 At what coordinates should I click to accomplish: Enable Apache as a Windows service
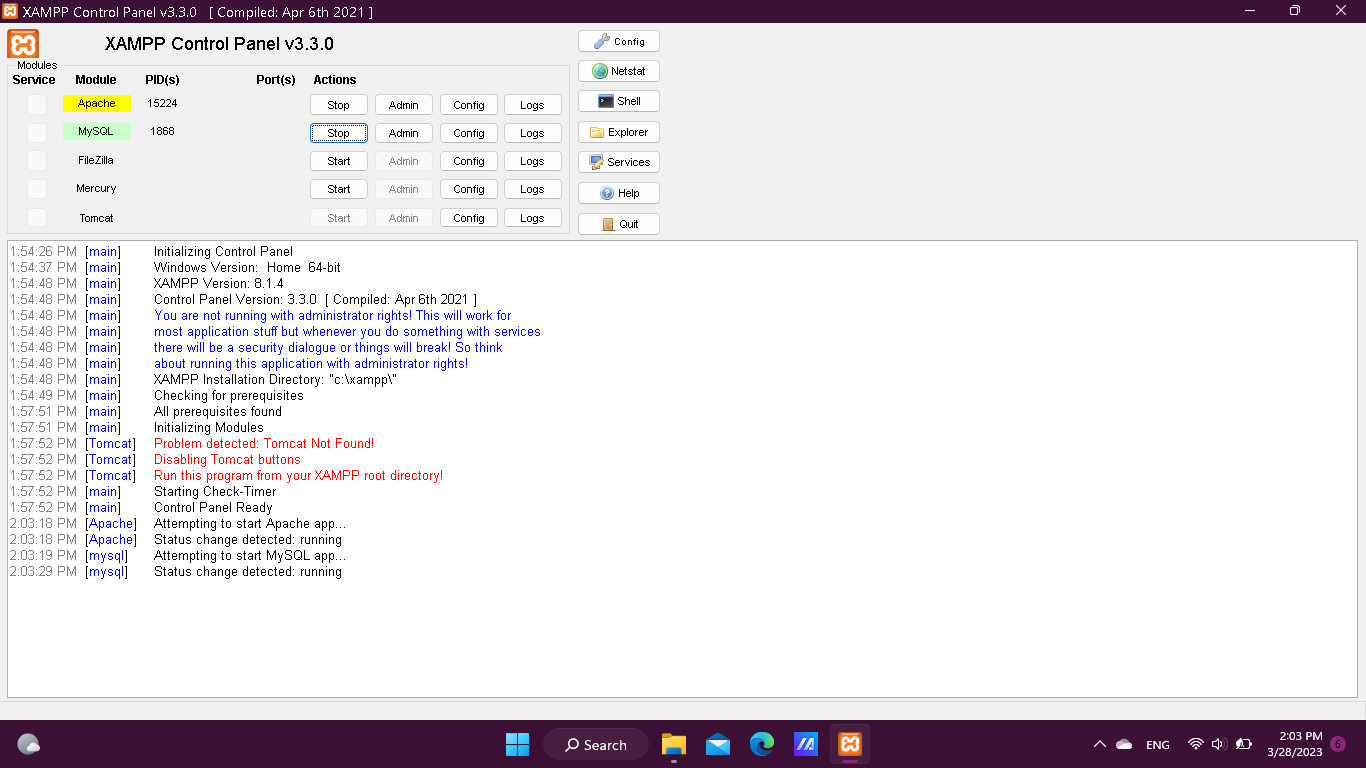click(x=36, y=103)
